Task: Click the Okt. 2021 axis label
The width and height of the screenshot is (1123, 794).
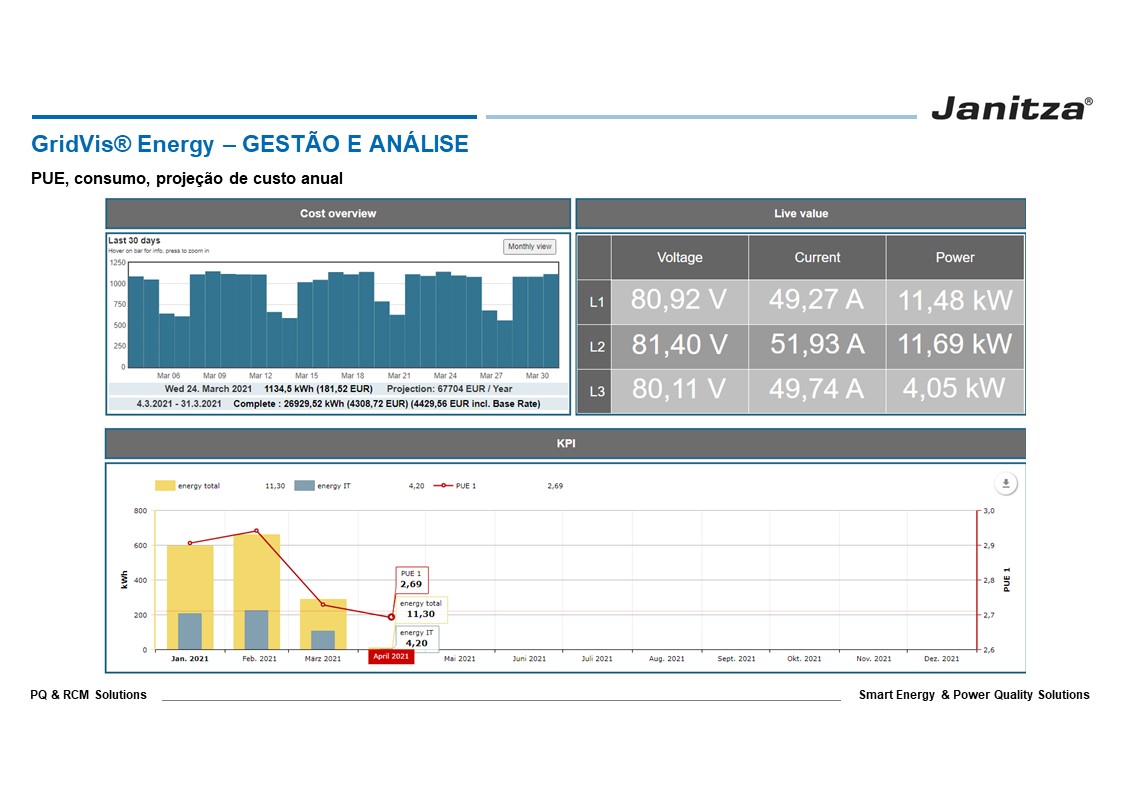Action: pos(804,659)
